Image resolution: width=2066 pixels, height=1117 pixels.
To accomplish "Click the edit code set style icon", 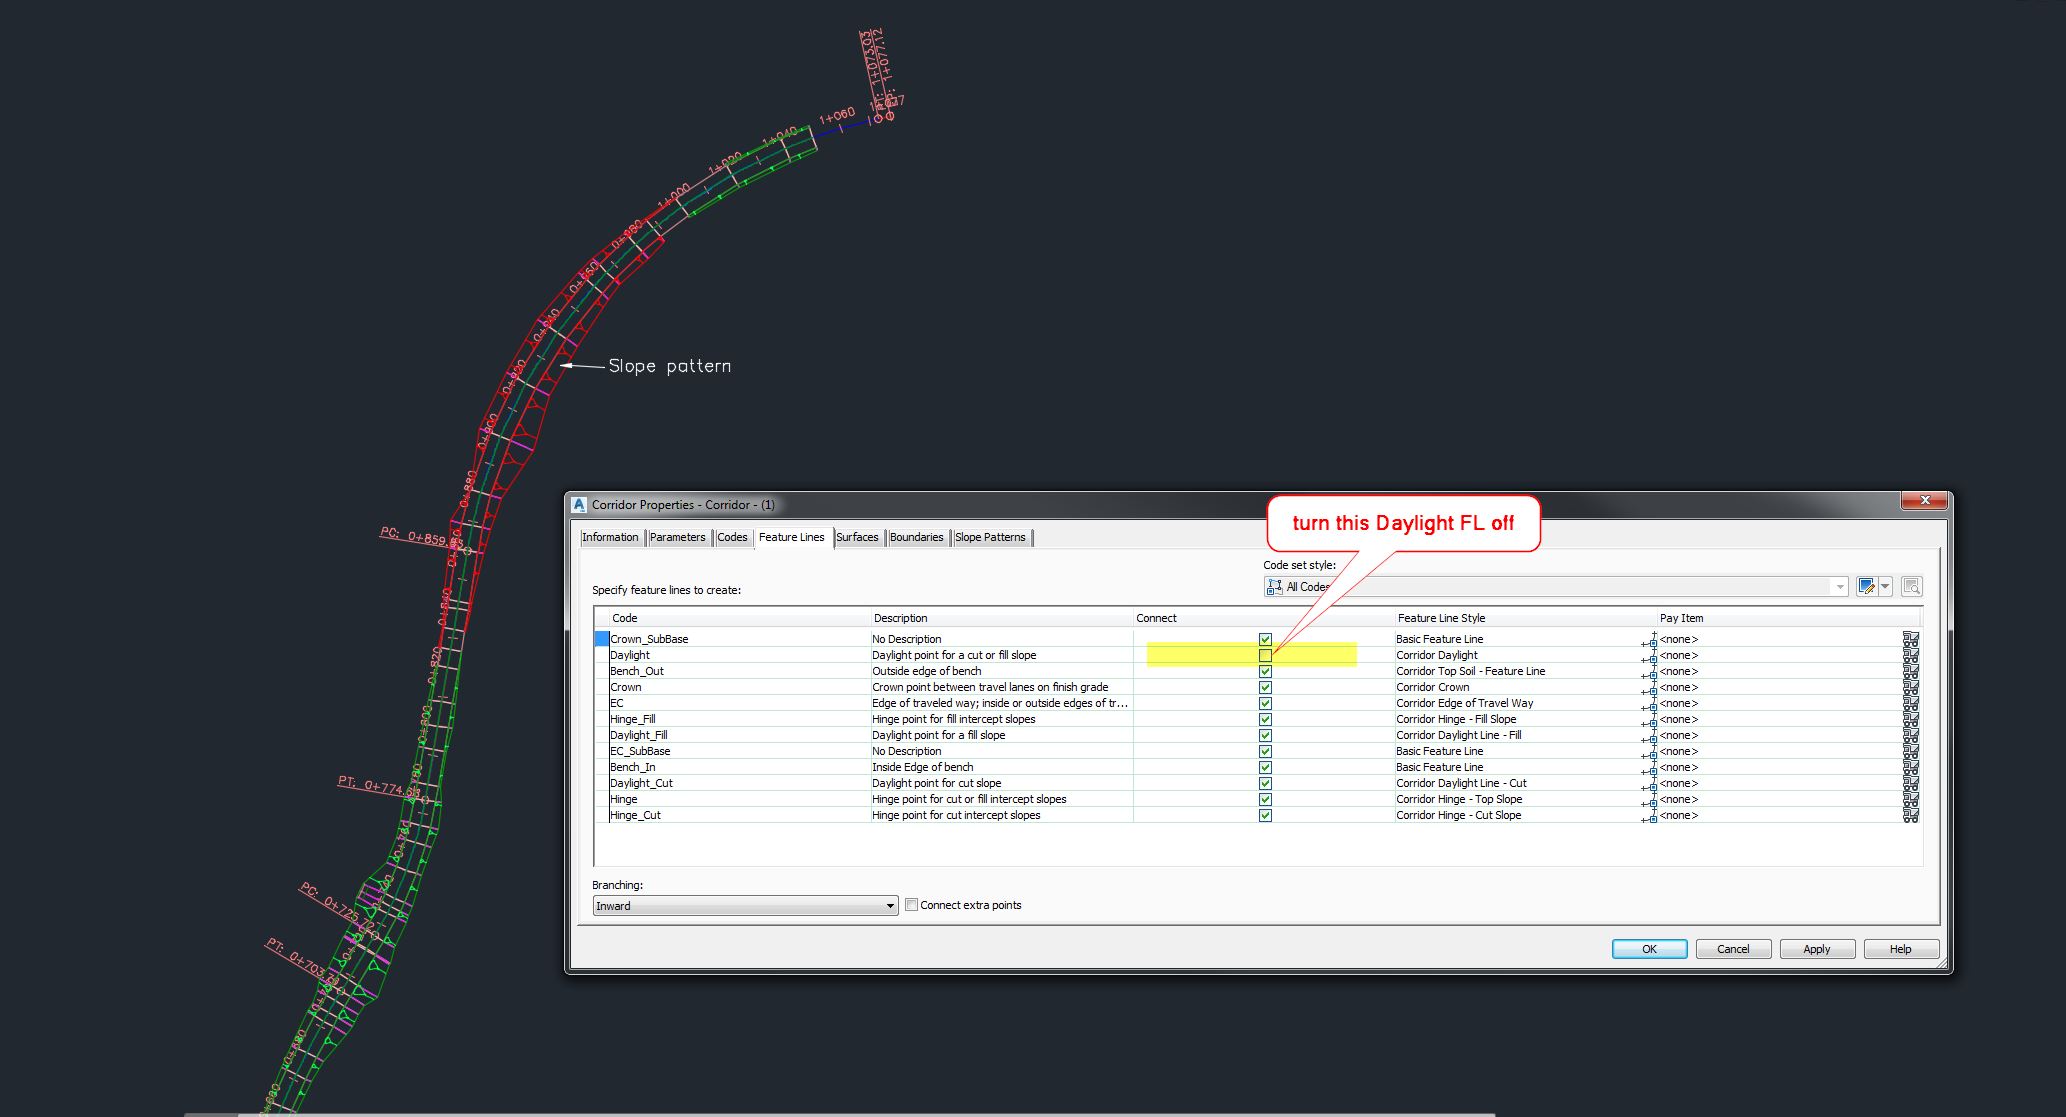I will (1866, 587).
